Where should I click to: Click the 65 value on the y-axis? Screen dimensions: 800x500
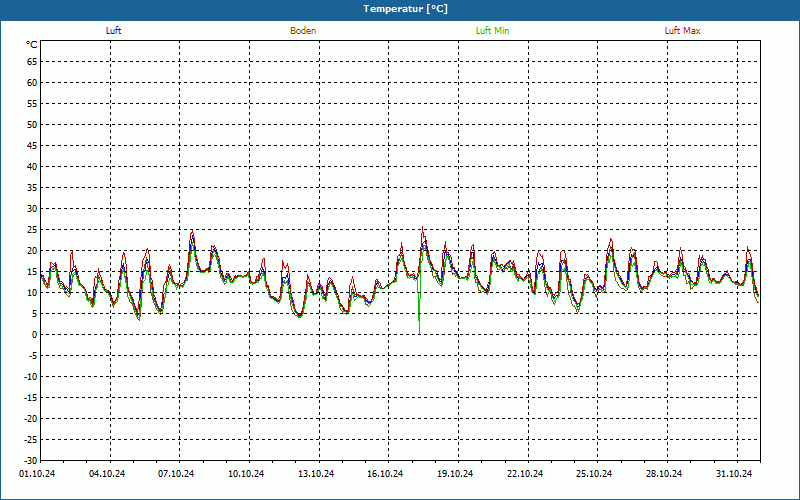32,61
